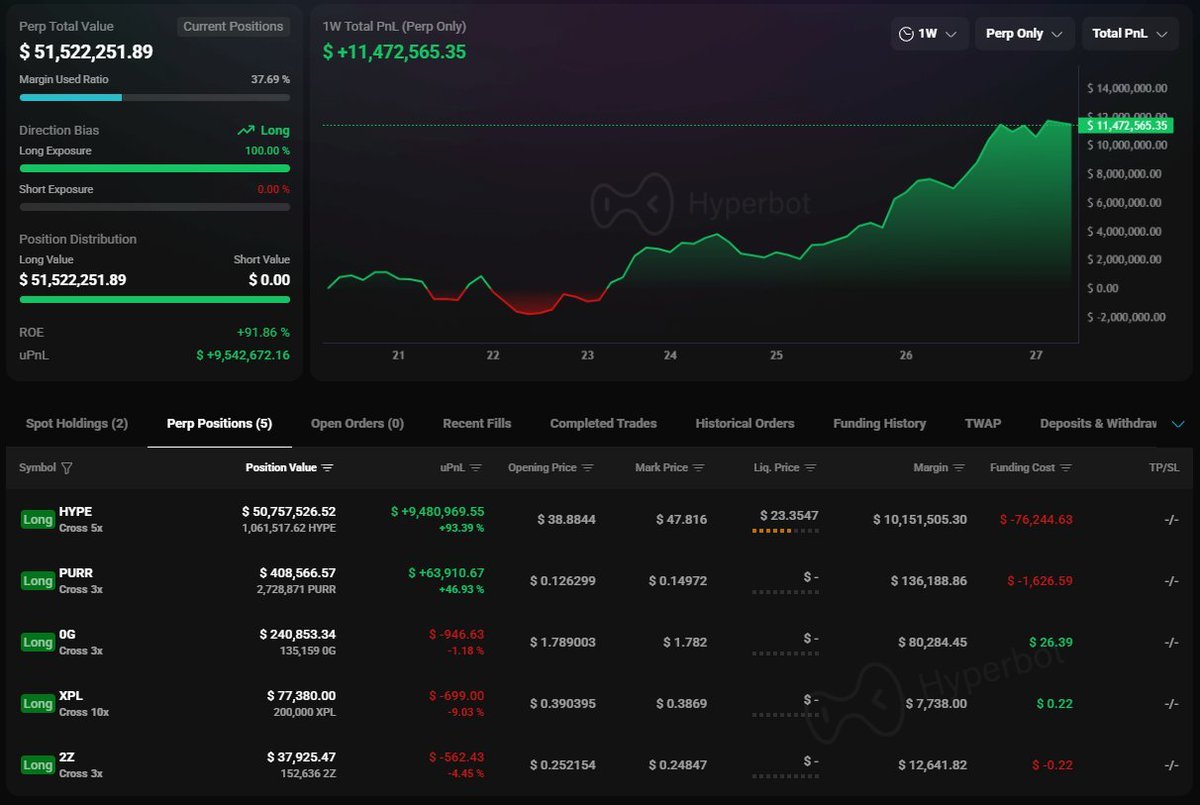
Task: Open the Perp Only dropdown
Action: [x=1024, y=34]
